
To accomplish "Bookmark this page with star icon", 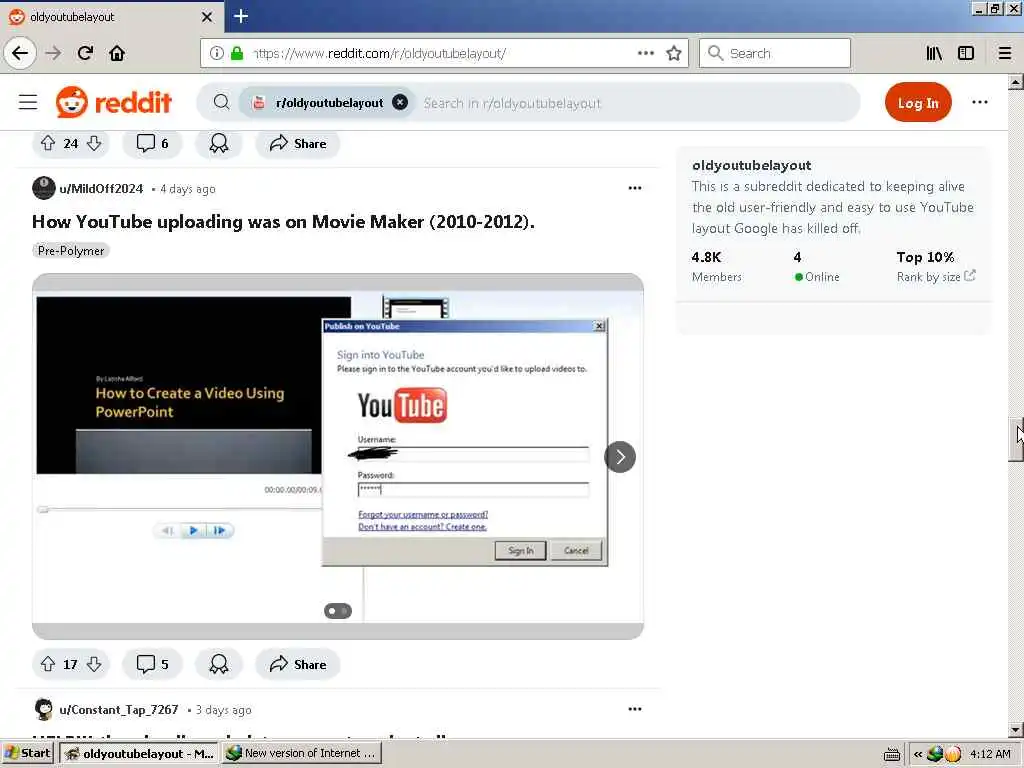I will pos(674,53).
